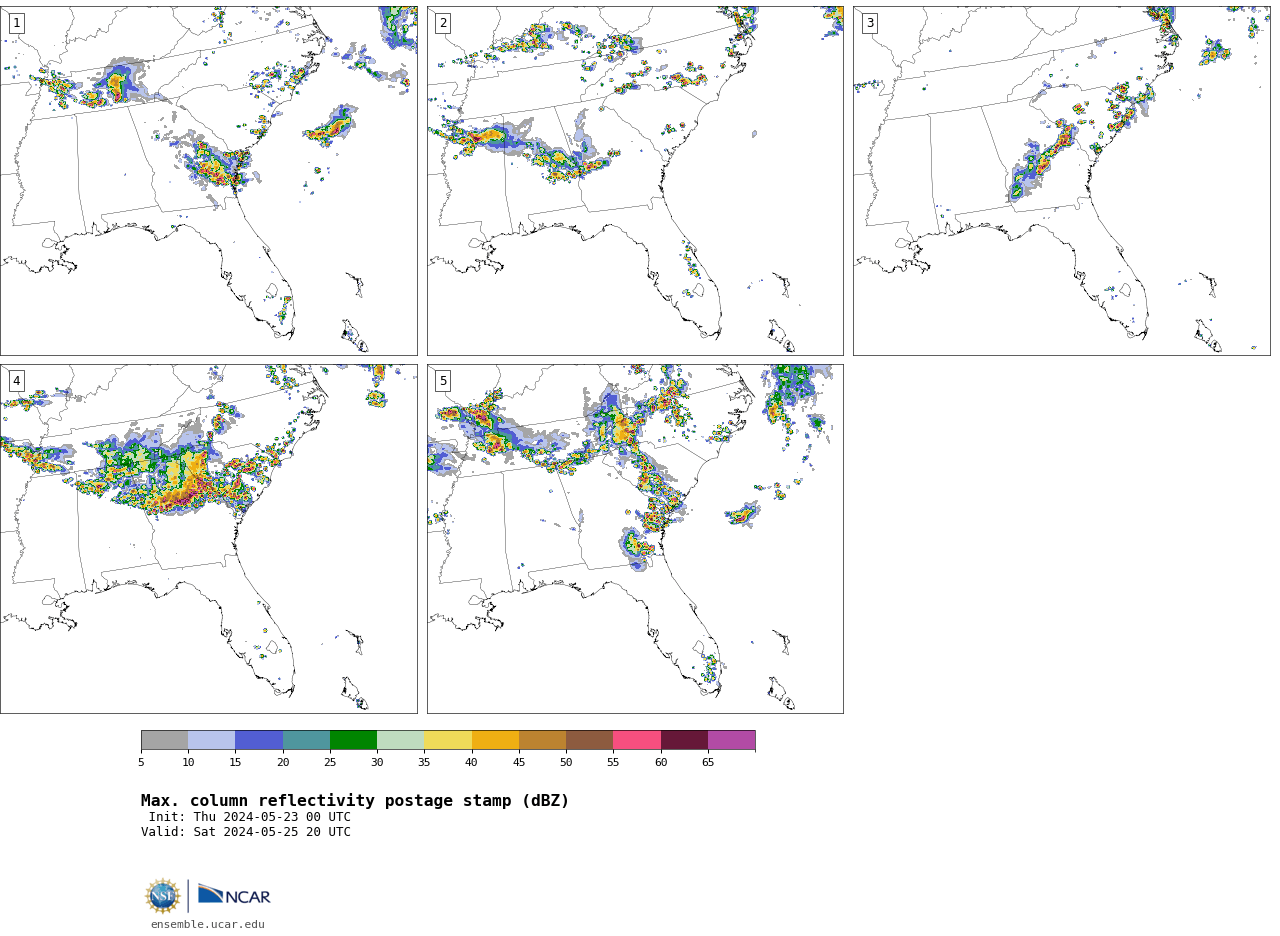Click the NSF logo icon
1280x936 pixels.
pos(163,896)
